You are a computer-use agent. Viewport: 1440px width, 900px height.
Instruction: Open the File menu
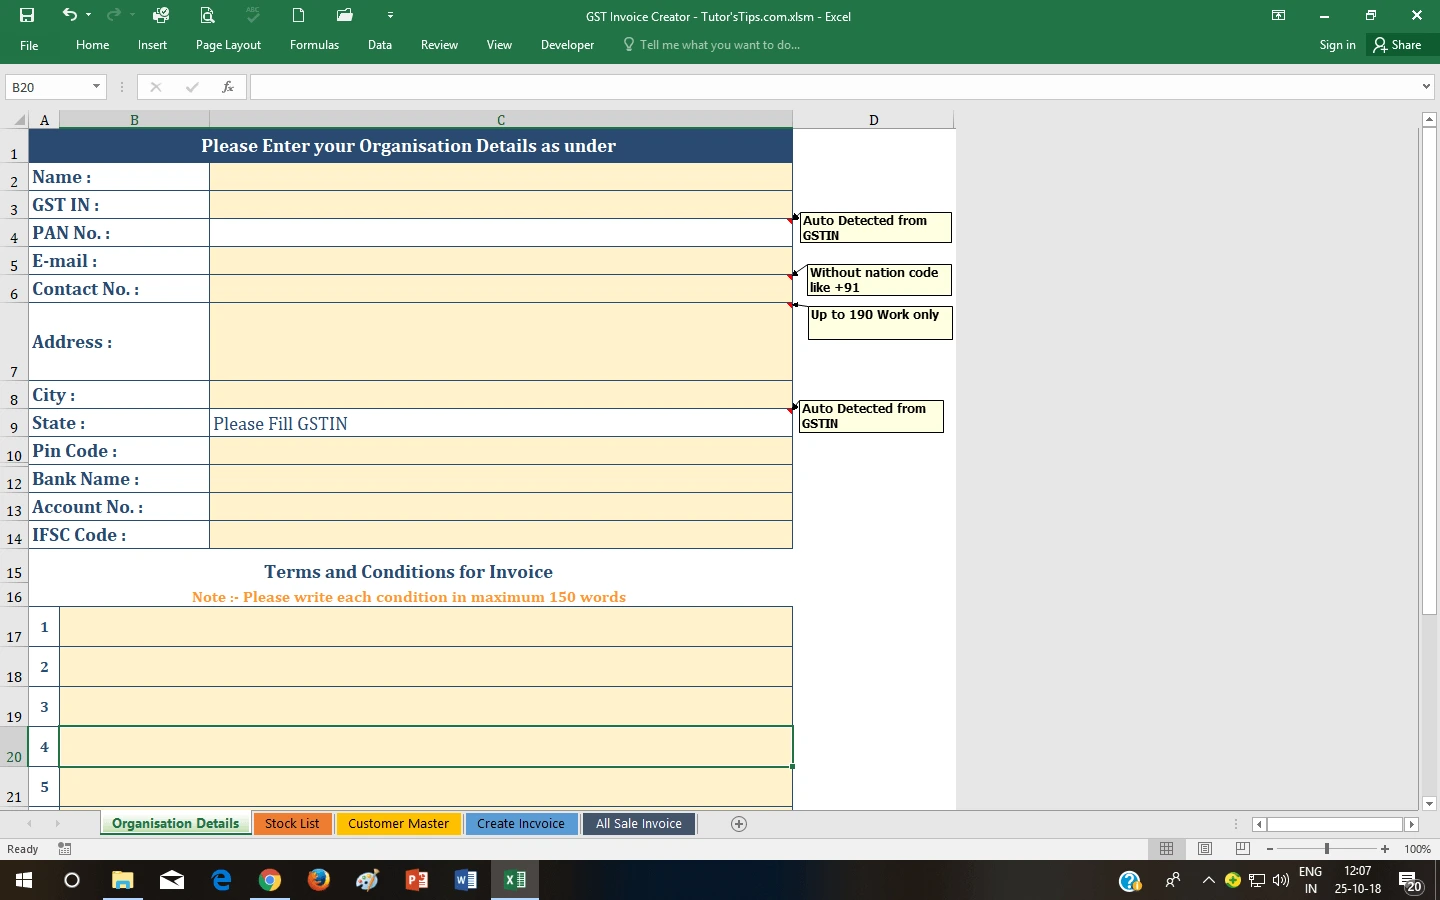(x=29, y=45)
